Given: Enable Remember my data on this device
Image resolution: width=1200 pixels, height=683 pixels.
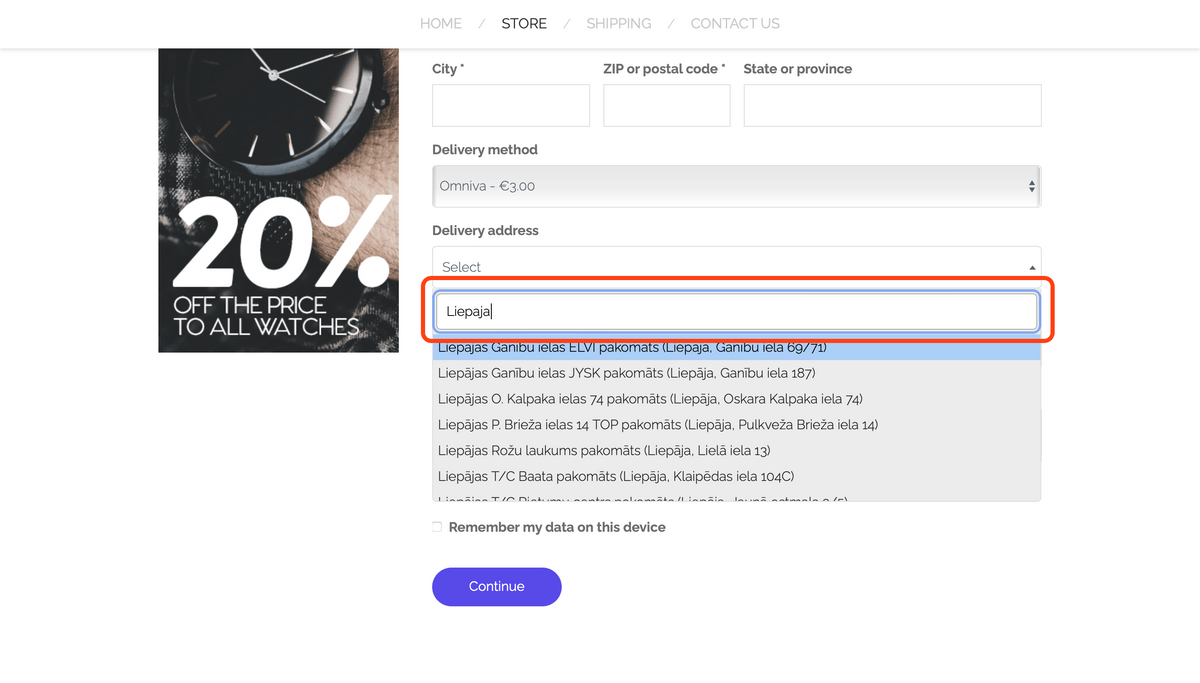Looking at the screenshot, I should pos(437,527).
